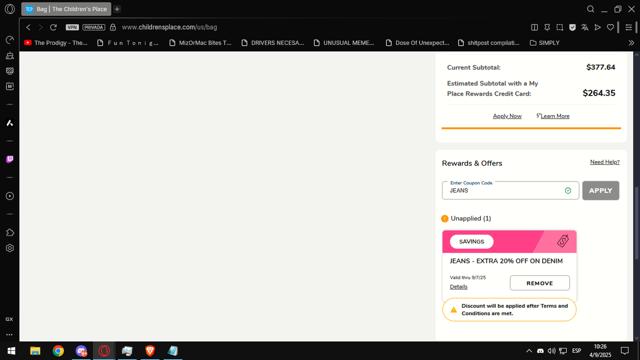Open Brave browser from the taskbar

point(150,351)
